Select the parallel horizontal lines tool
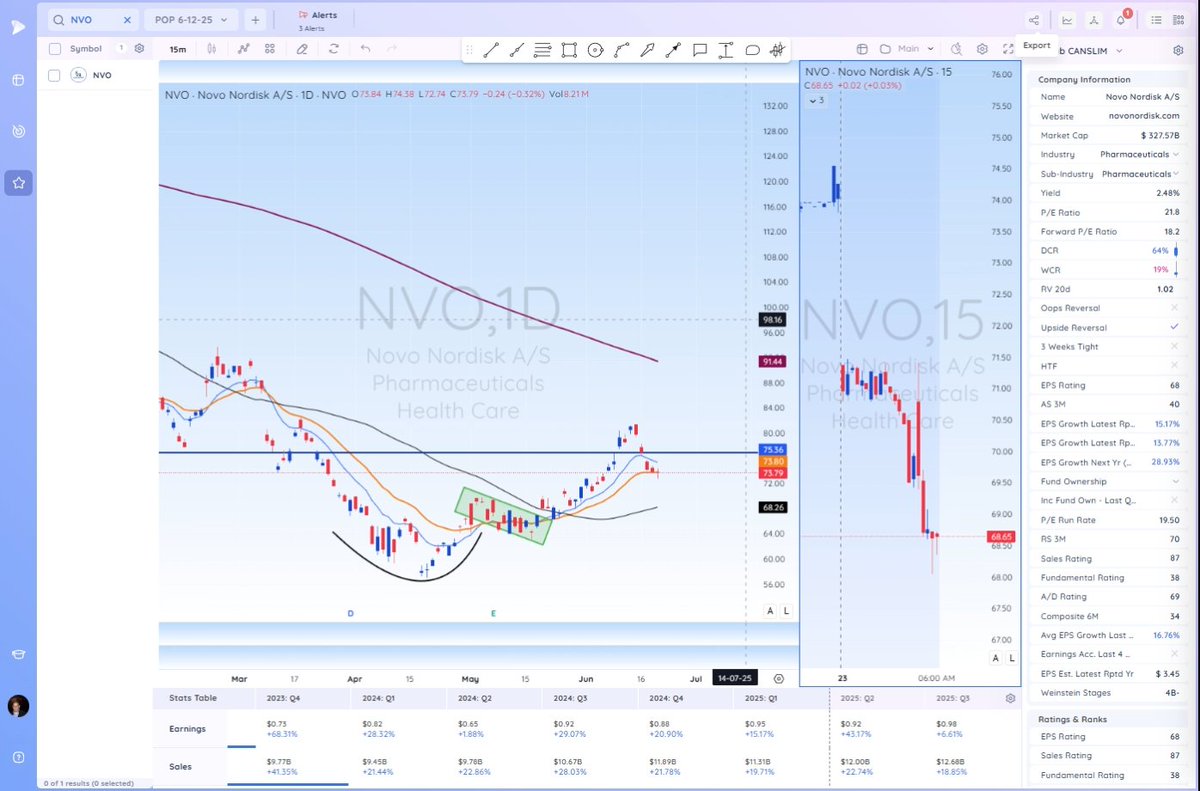1200x791 pixels. click(x=543, y=49)
